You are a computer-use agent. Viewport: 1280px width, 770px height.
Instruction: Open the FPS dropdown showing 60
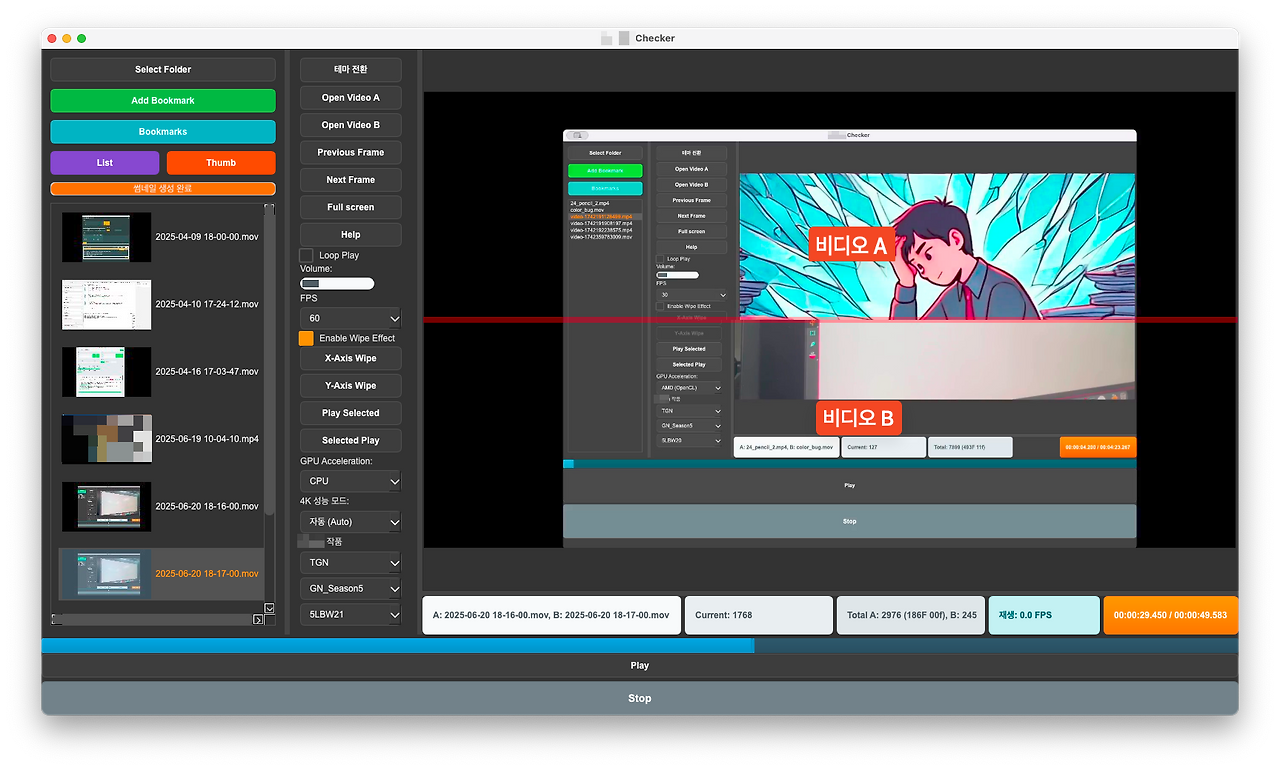click(350, 318)
